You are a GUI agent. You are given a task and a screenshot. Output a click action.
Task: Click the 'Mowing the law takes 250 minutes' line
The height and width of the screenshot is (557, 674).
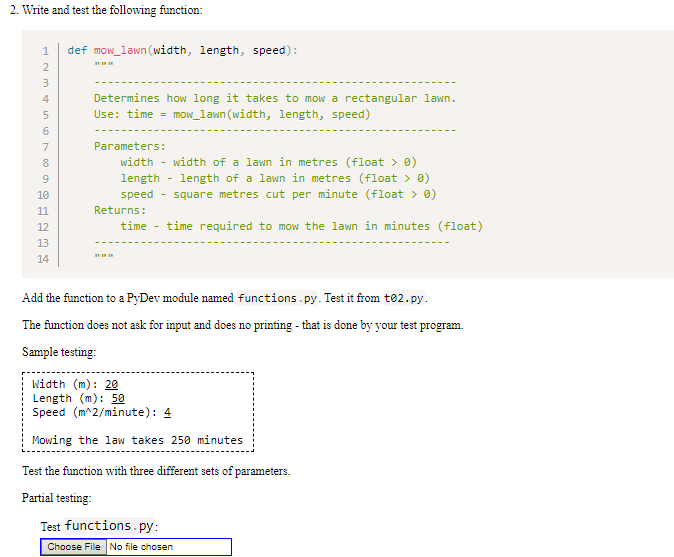[138, 440]
